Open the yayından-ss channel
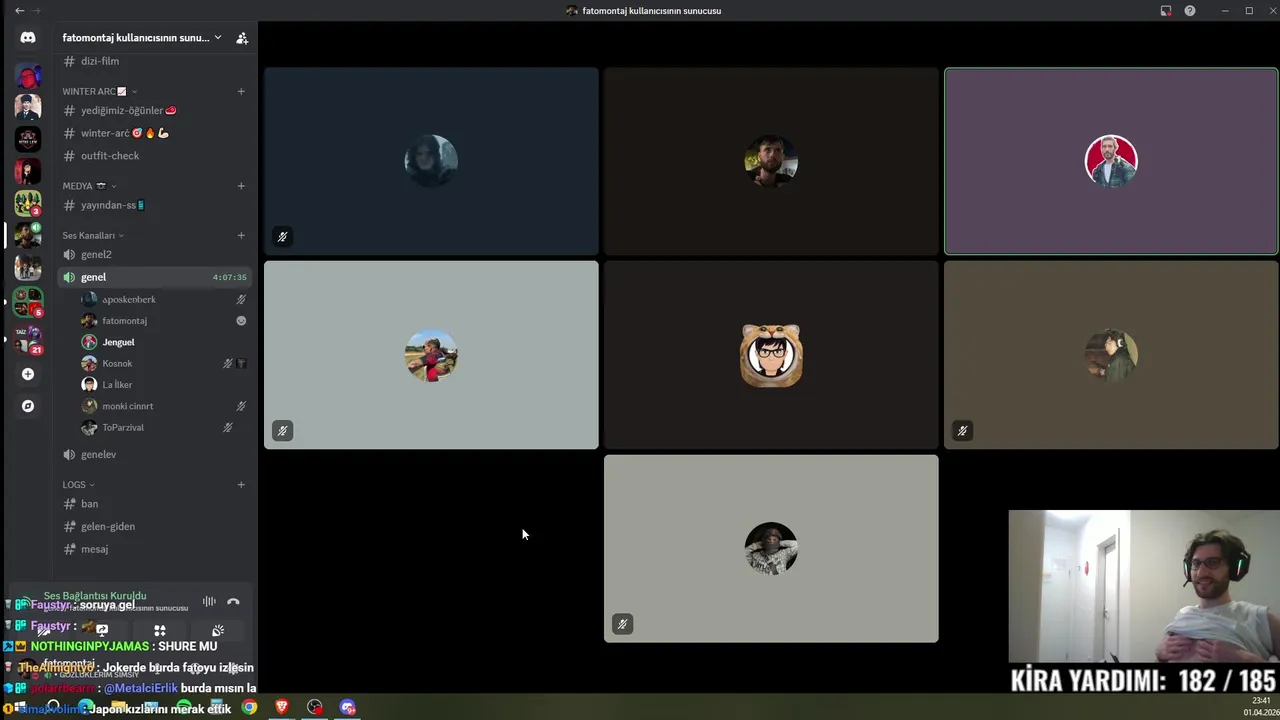The image size is (1280, 720). (x=155, y=205)
